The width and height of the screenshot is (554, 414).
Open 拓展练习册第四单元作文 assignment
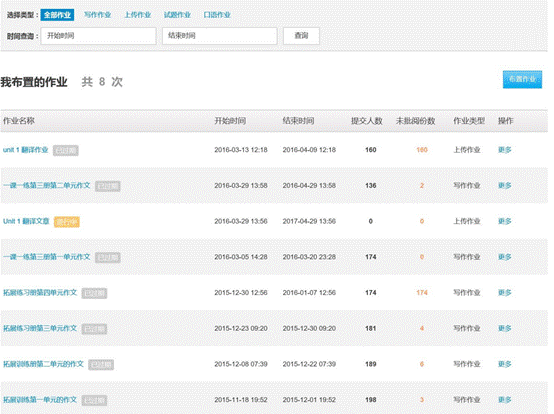pyautogui.click(x=40, y=292)
